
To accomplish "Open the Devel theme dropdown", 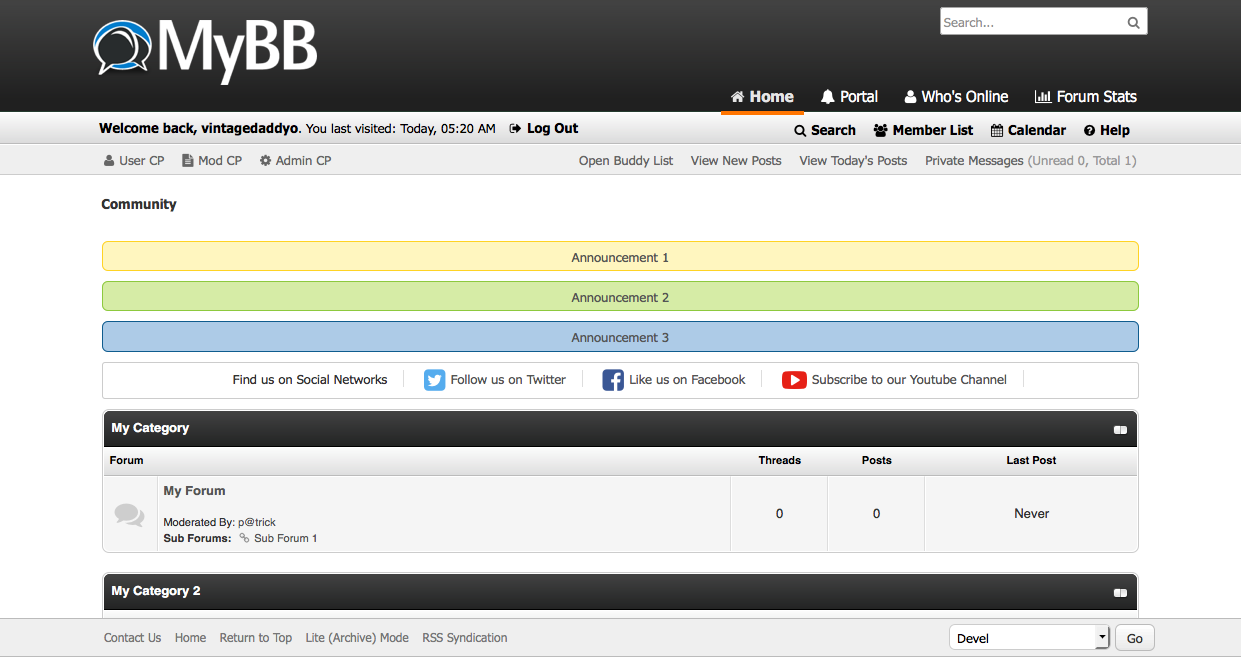I will tap(1029, 638).
